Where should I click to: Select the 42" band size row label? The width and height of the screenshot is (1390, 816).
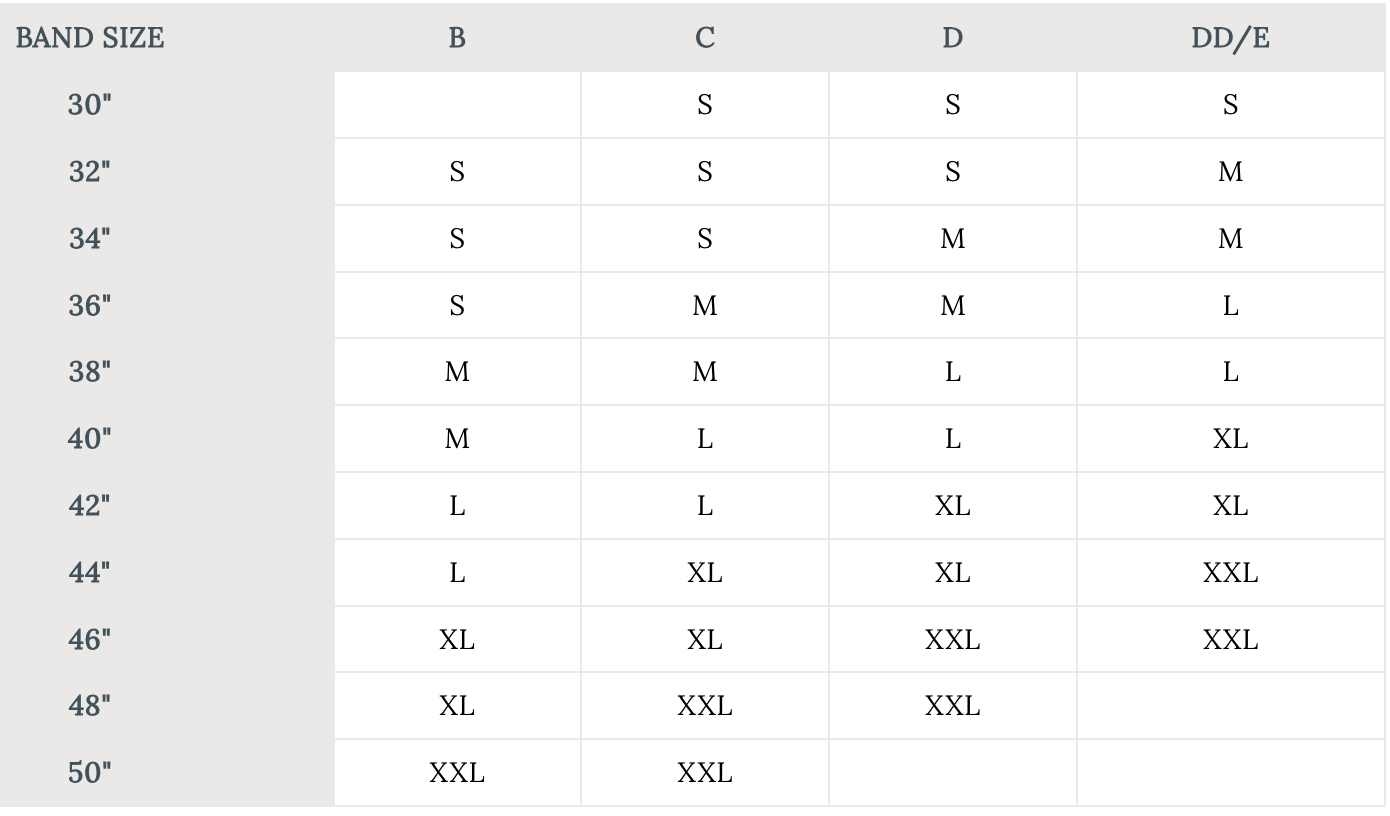coord(90,506)
